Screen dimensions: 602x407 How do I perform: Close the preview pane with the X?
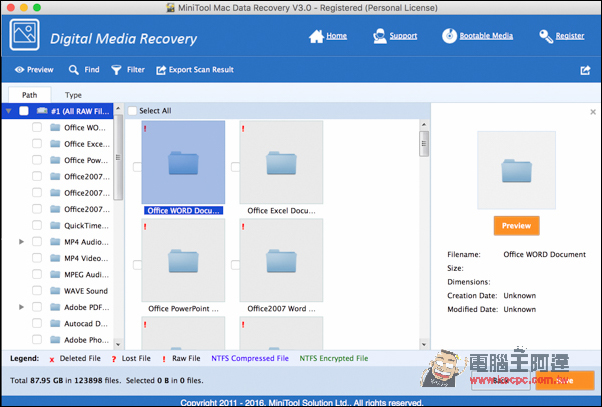(593, 112)
